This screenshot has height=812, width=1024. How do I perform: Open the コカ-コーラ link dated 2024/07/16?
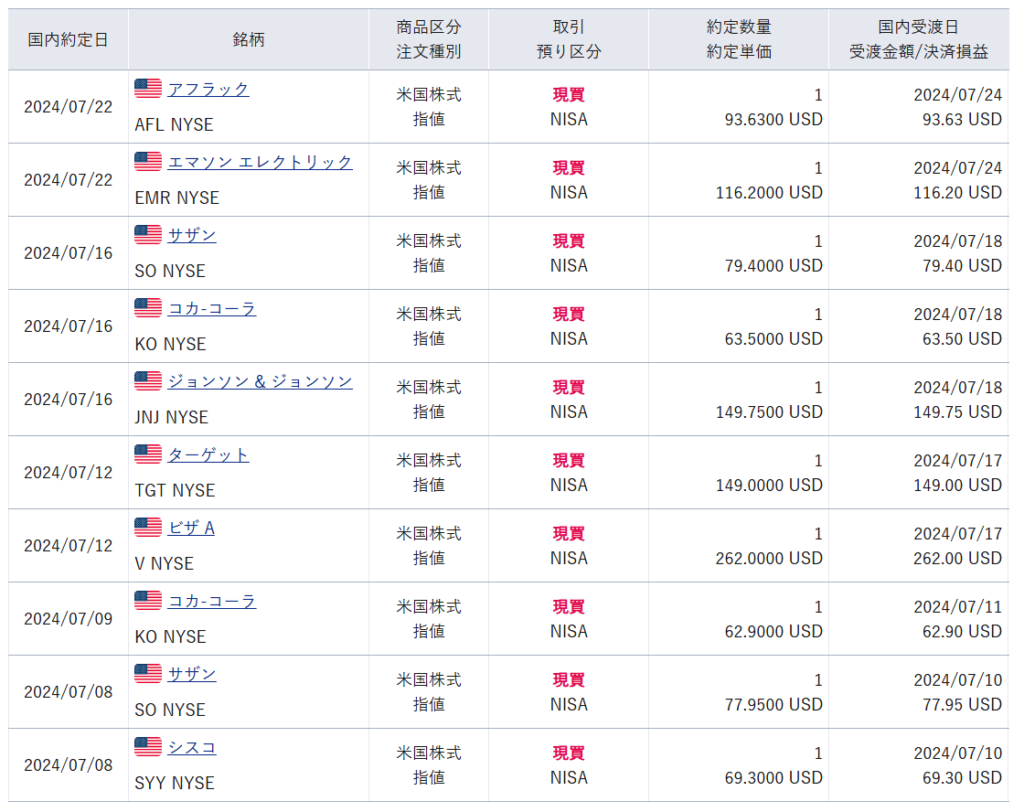coord(212,308)
